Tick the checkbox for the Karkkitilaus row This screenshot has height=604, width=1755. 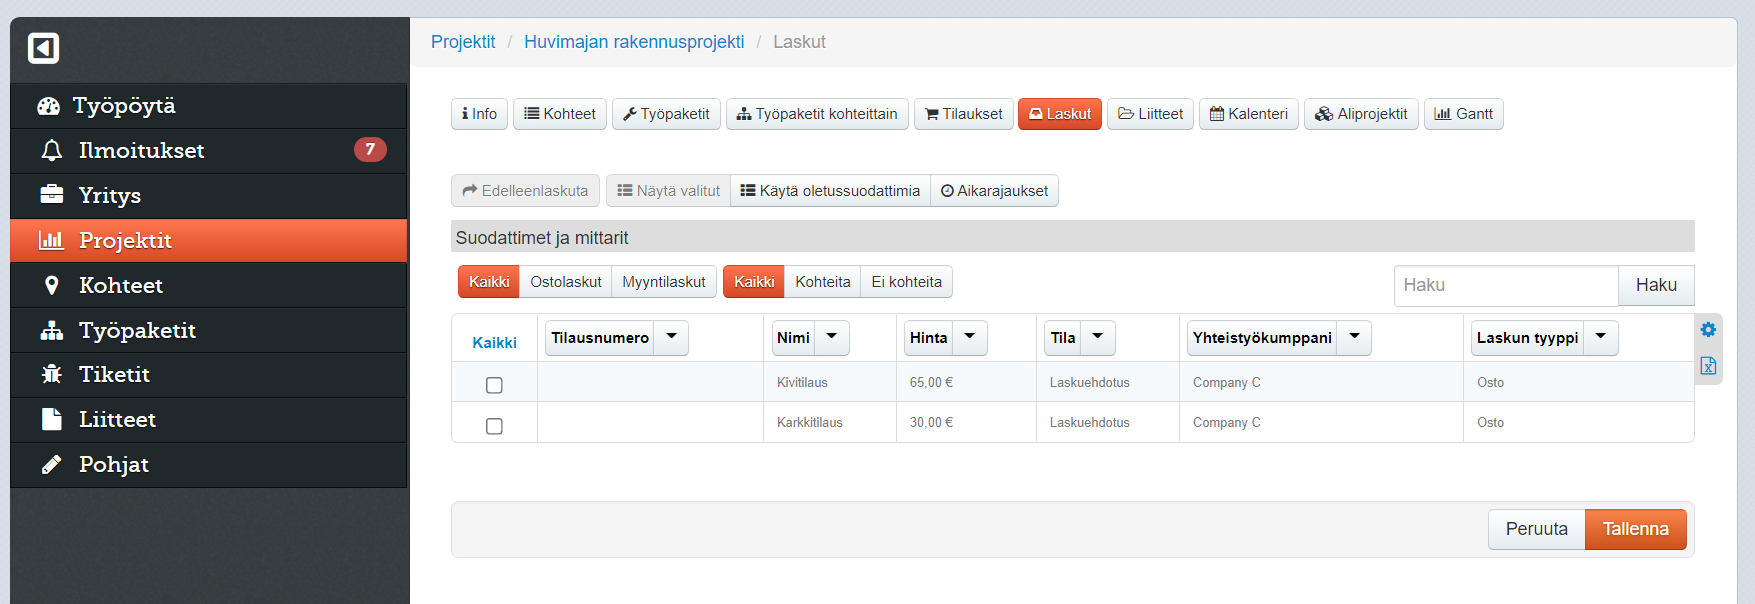pos(494,426)
